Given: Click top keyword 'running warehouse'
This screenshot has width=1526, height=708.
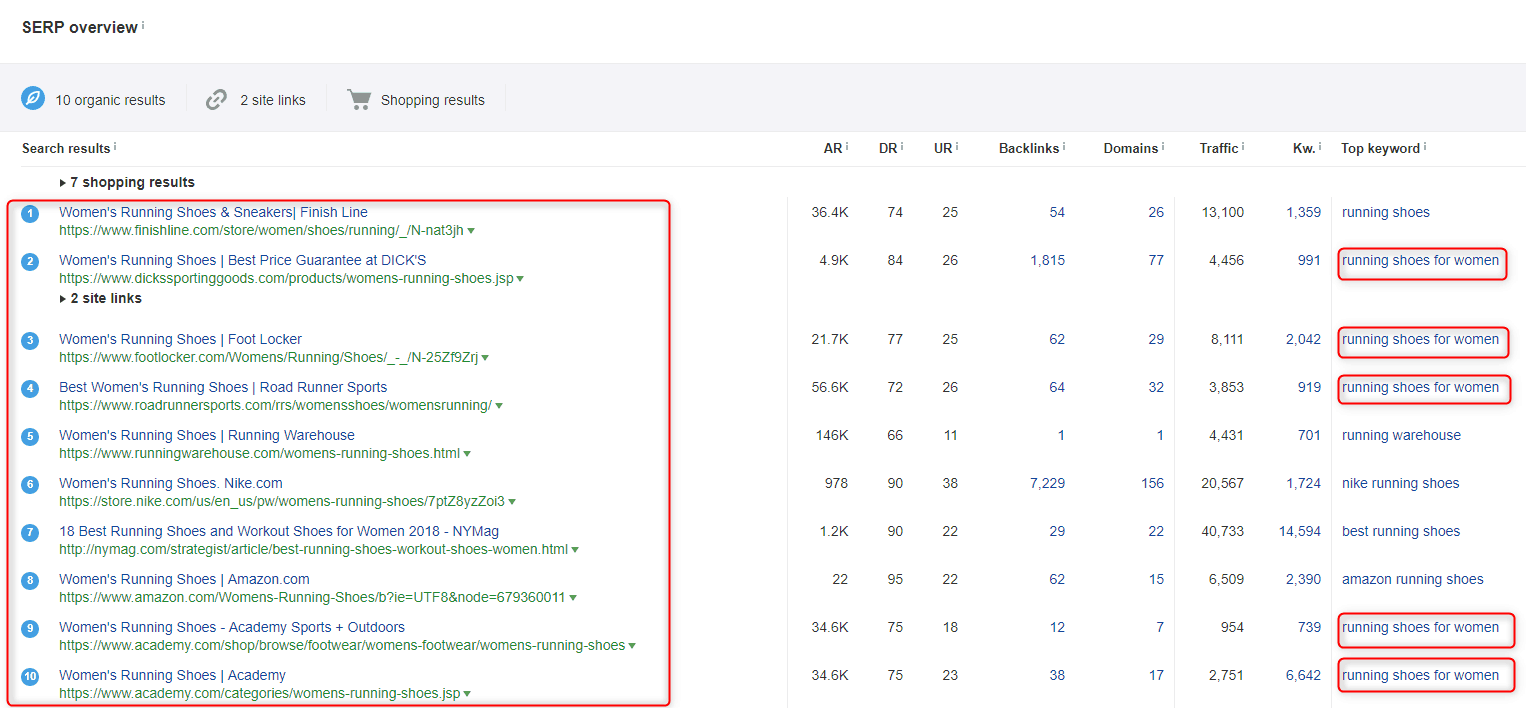Looking at the screenshot, I should (x=1401, y=435).
